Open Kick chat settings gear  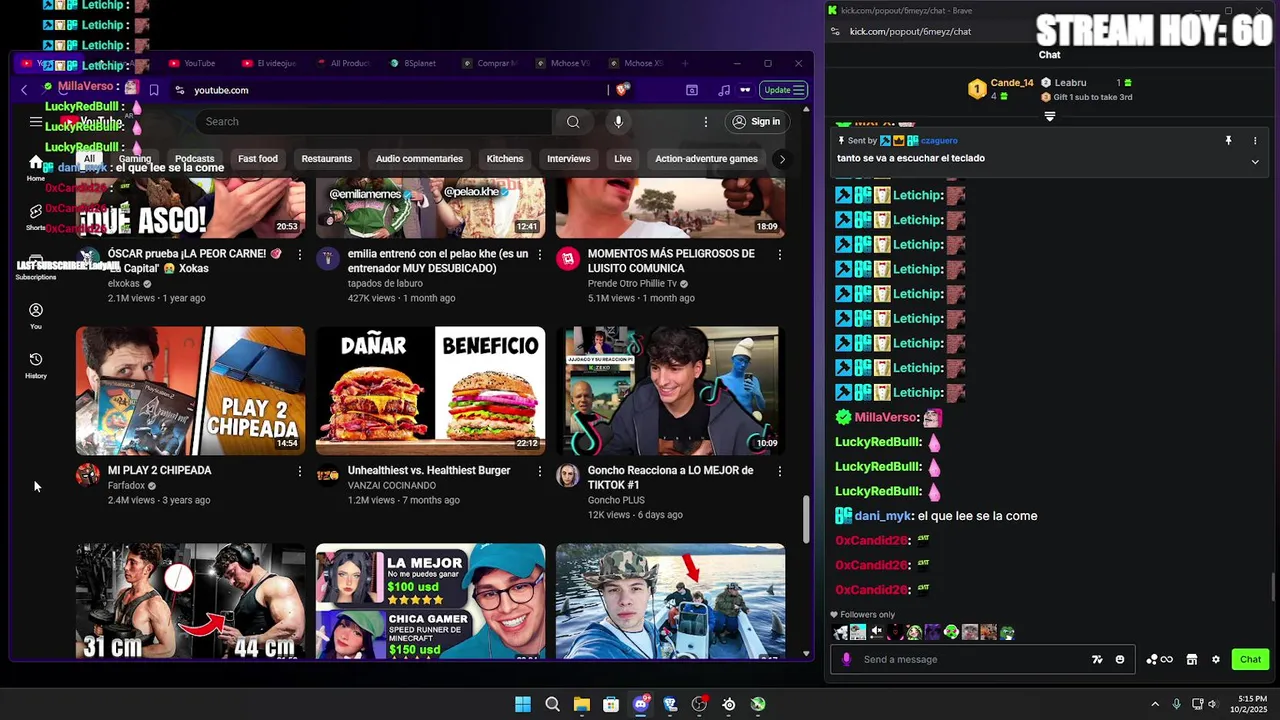pyautogui.click(x=1216, y=660)
